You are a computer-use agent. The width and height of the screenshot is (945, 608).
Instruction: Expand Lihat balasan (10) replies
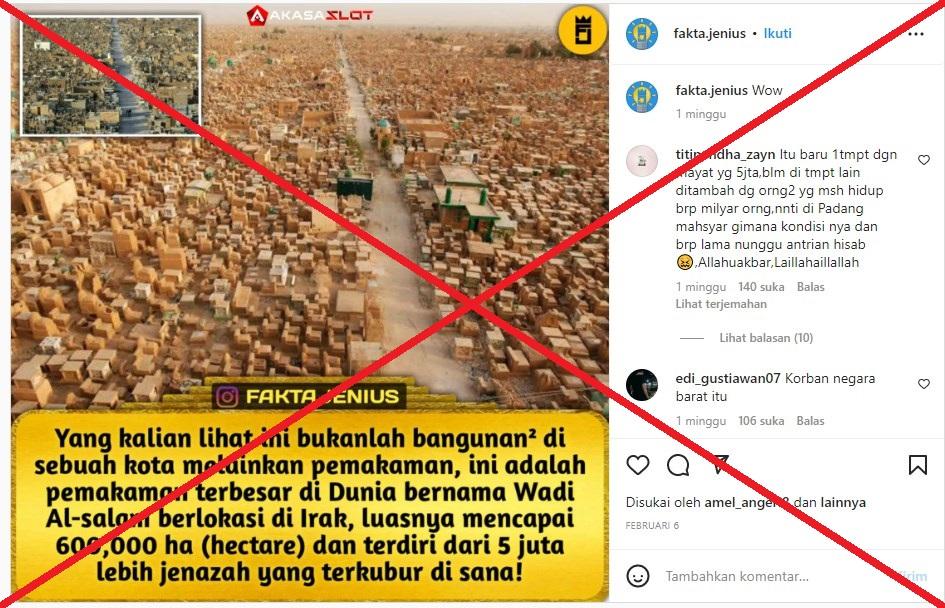tap(766, 338)
